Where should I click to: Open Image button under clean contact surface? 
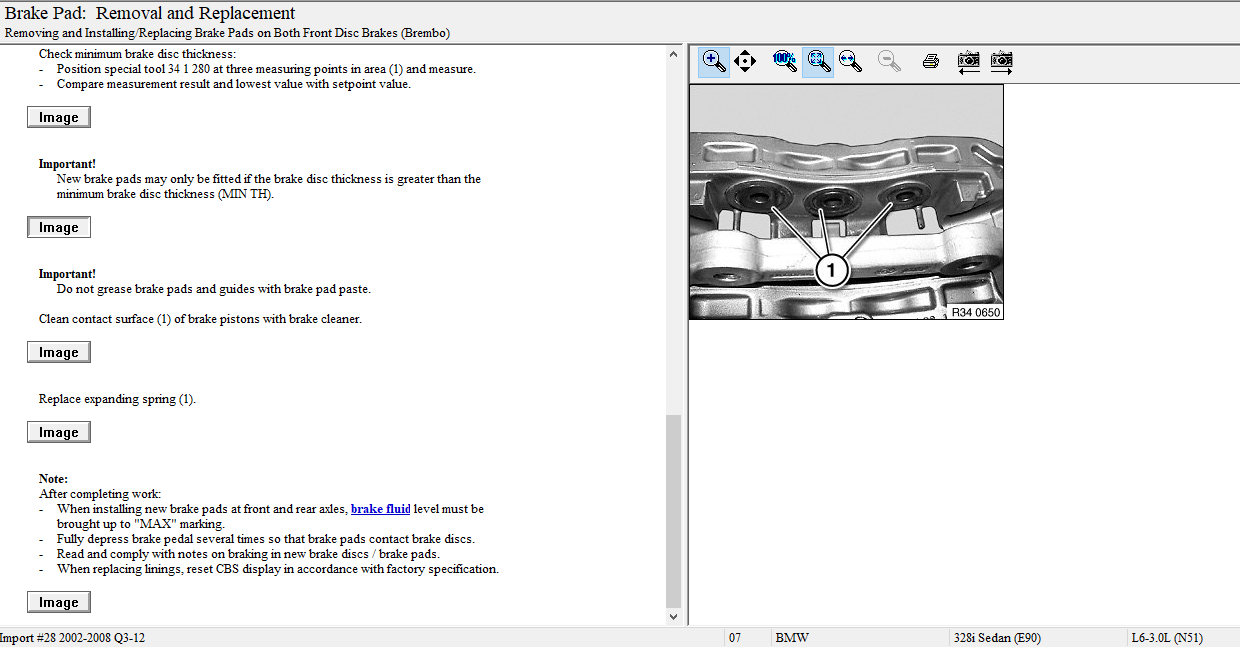point(59,352)
